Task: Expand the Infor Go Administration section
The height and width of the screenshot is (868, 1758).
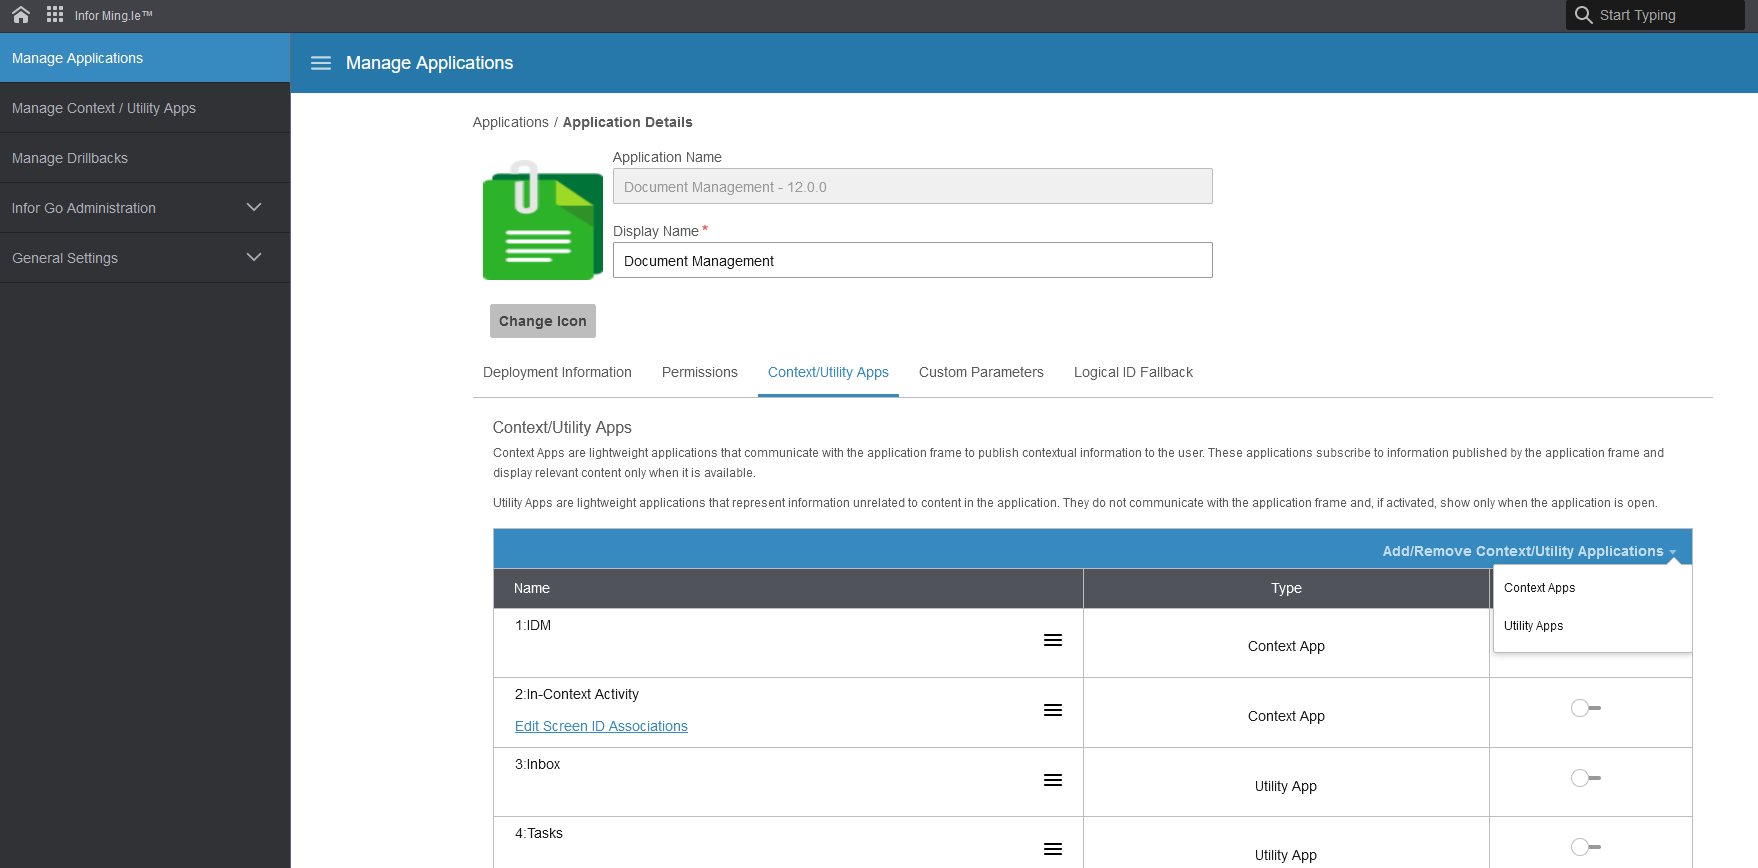Action: [x=254, y=208]
